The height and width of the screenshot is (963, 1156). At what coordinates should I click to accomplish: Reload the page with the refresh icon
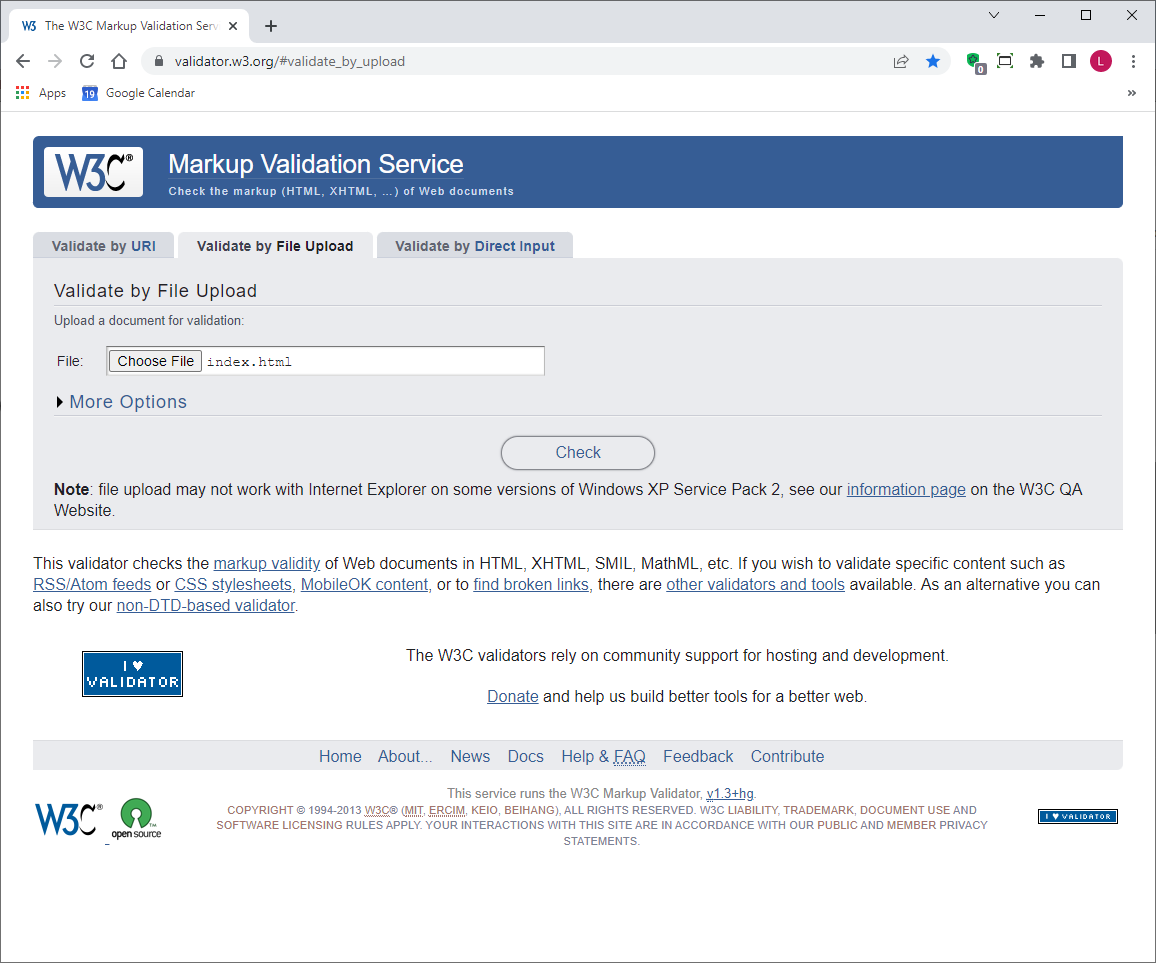click(x=87, y=61)
